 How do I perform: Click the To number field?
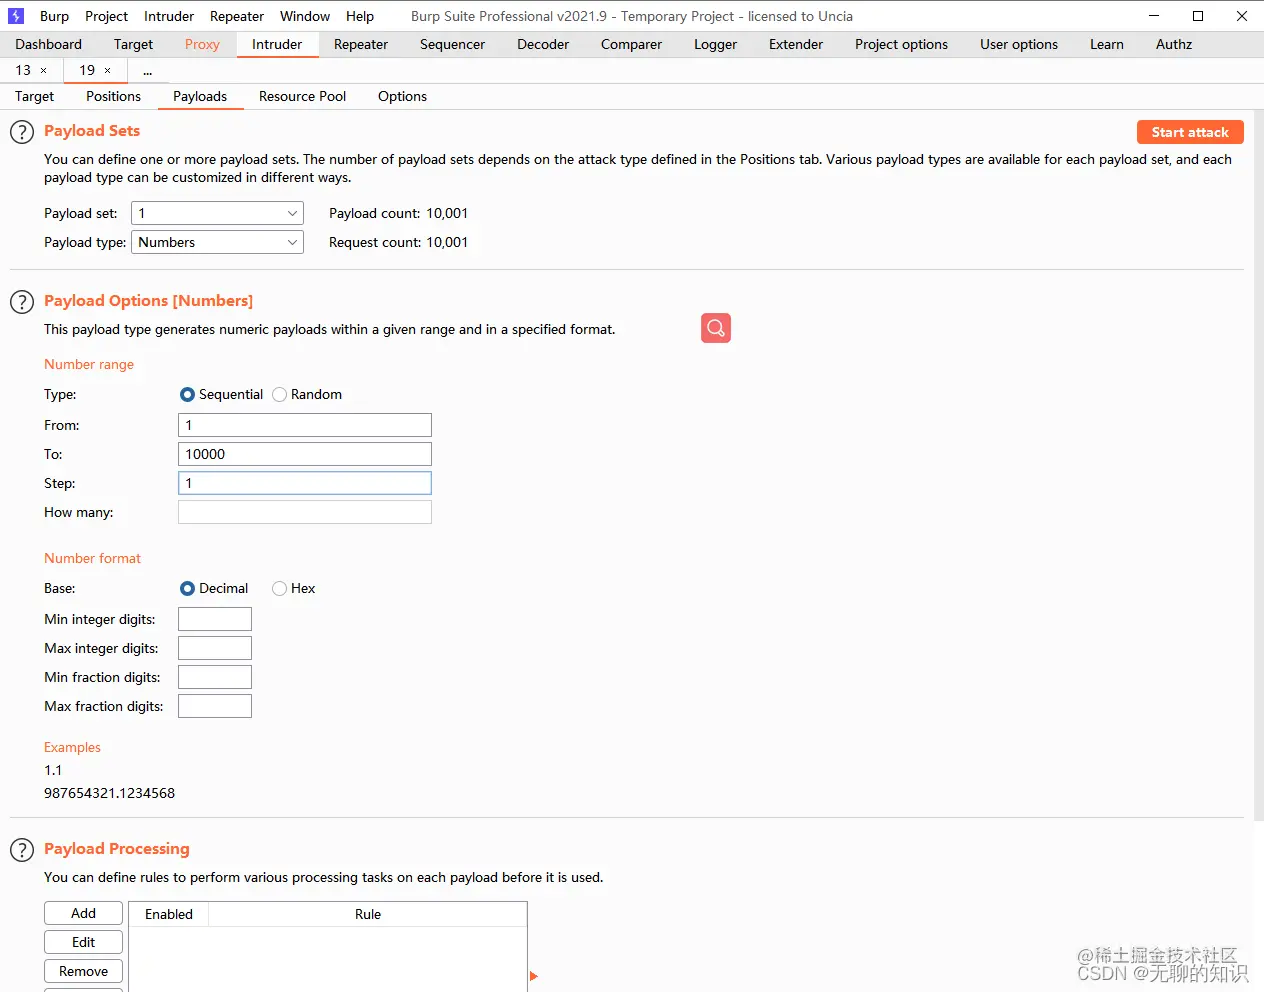tap(305, 454)
